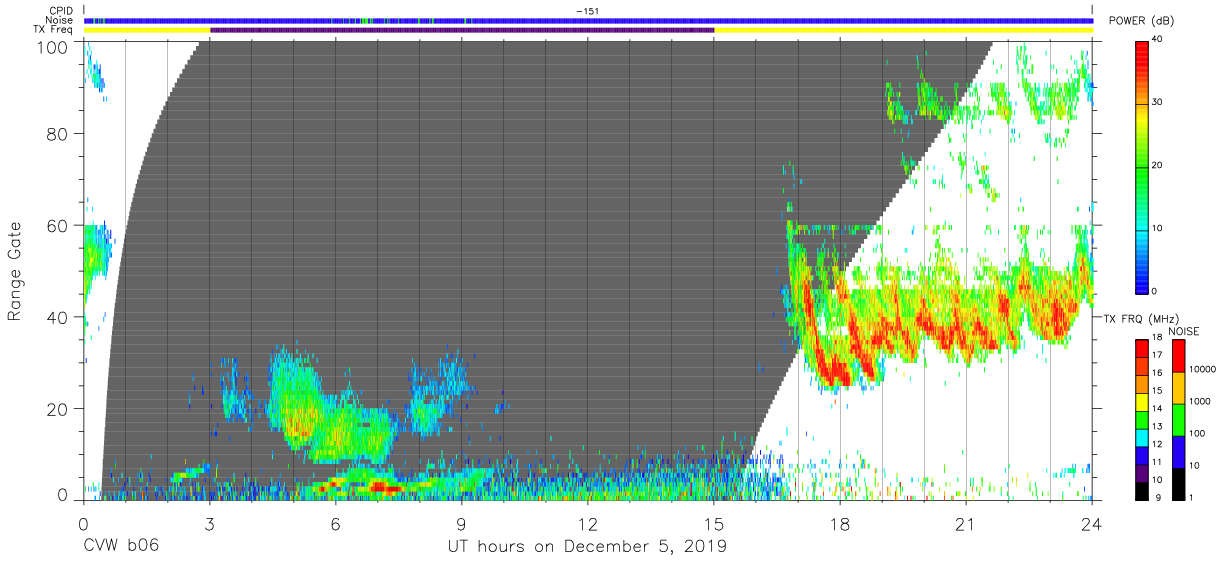1228x567 pixels.
Task: Click the 'UT hours on December 5, 2019' label
Action: tap(586, 546)
